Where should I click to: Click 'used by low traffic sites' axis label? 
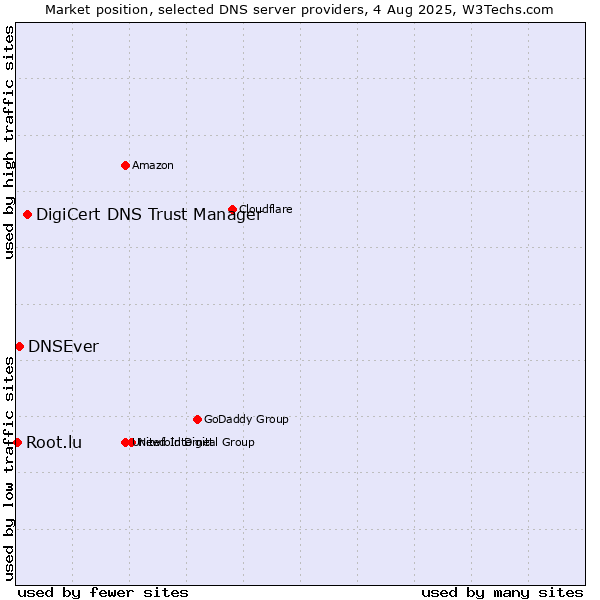point(8,469)
